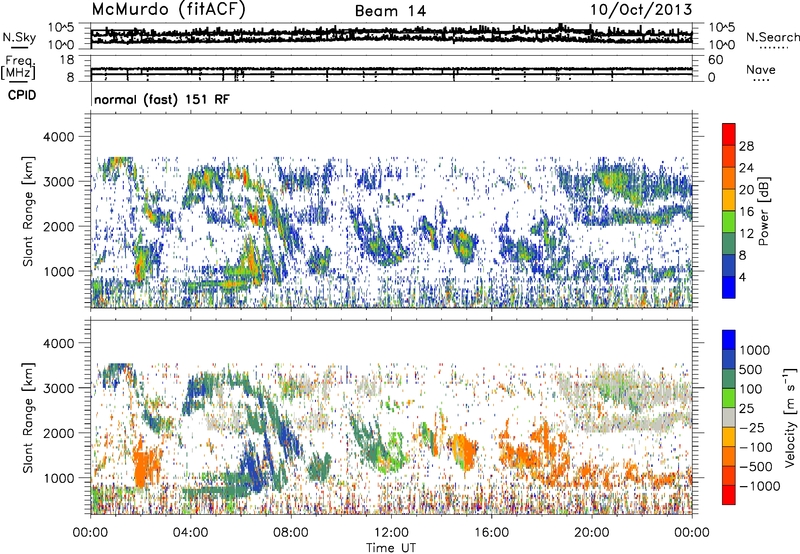Click the 10^0 label beside N.Sky
The image size is (800, 554).
[x=61, y=45]
